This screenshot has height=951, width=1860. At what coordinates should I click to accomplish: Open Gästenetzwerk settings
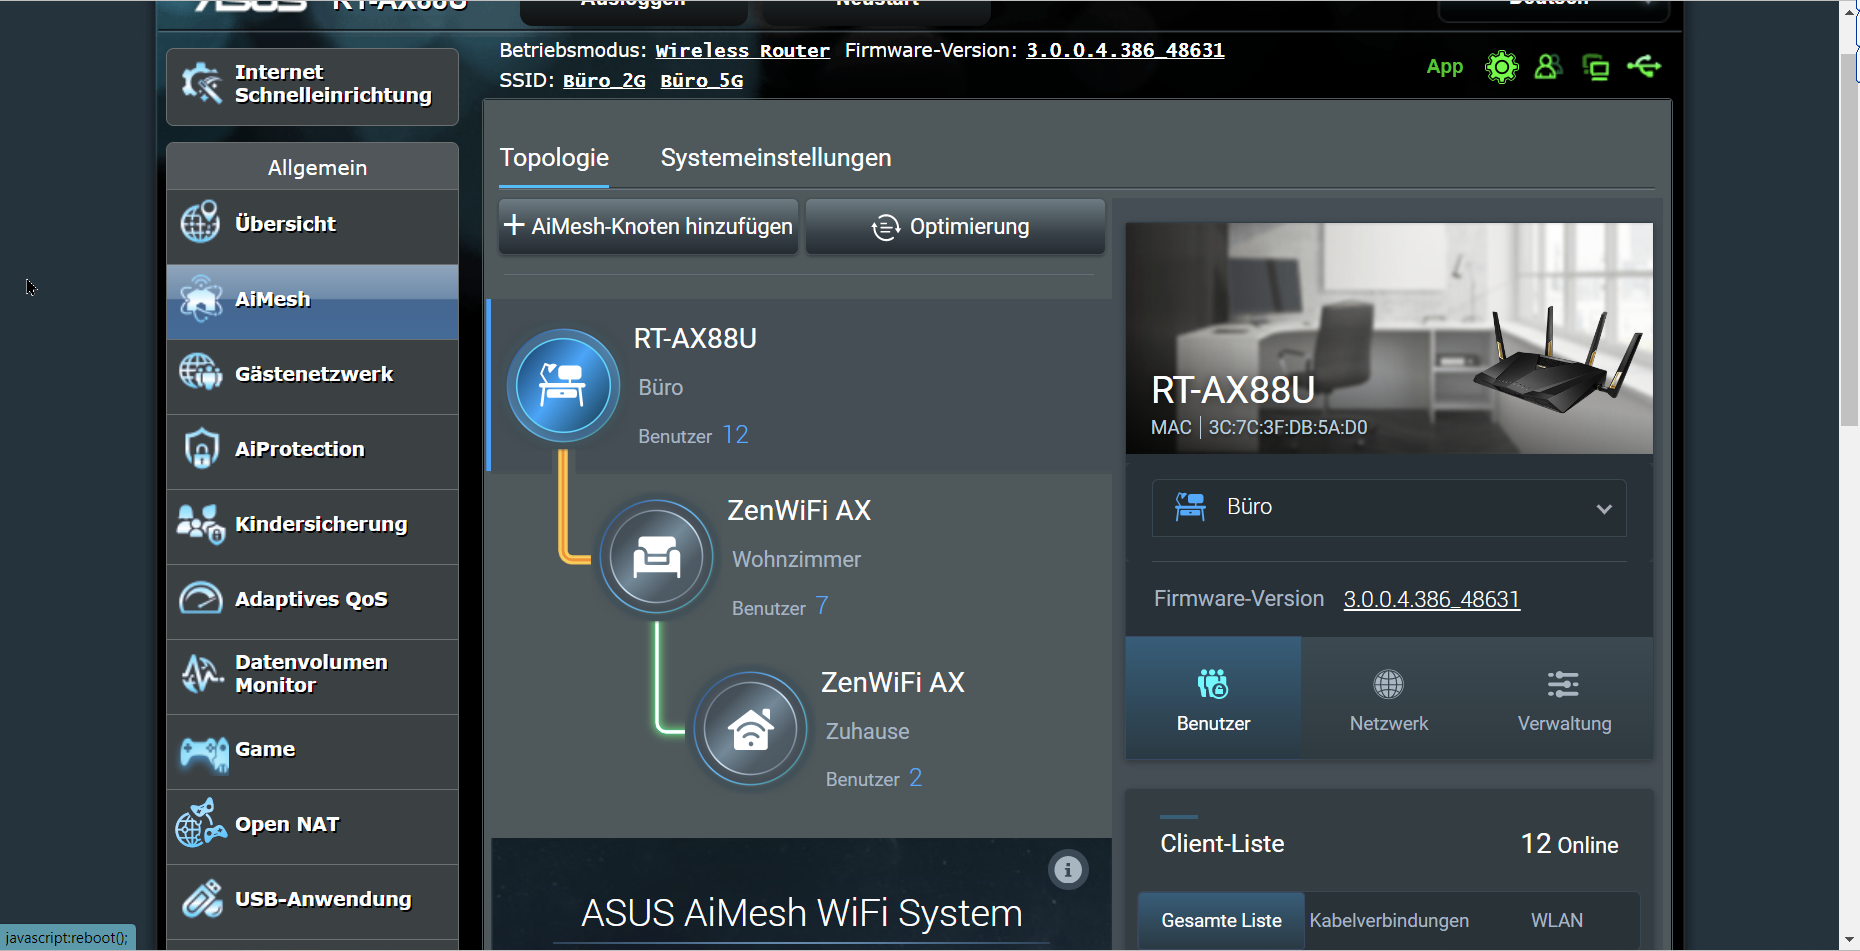coord(312,377)
